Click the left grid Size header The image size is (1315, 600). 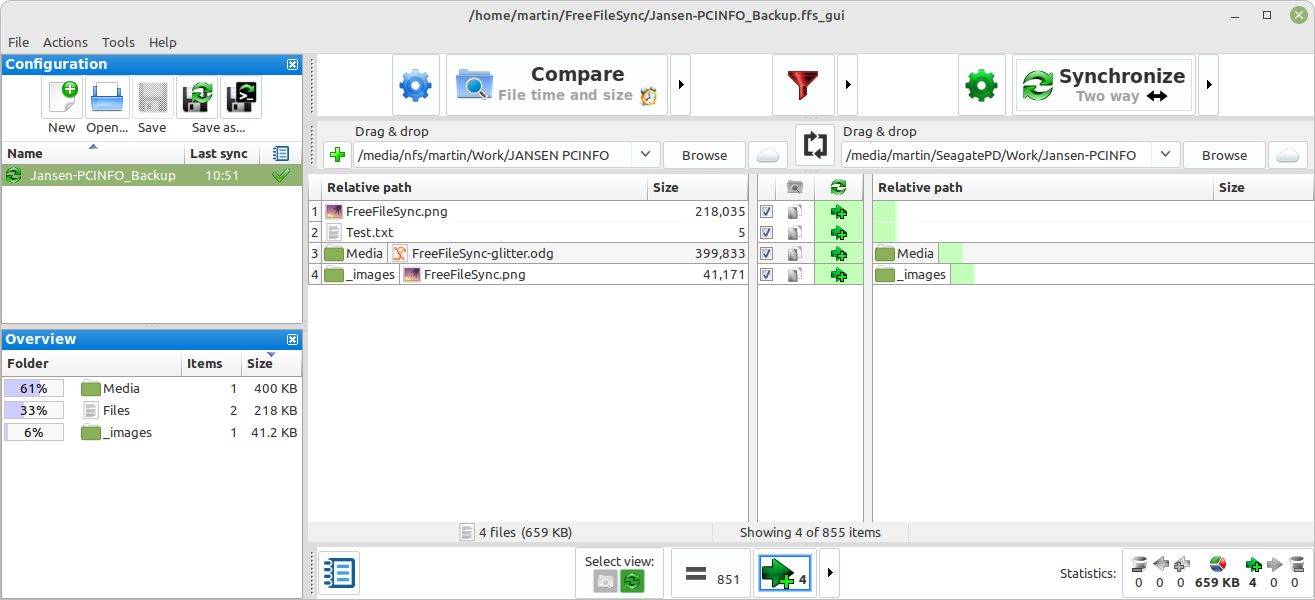coord(698,187)
